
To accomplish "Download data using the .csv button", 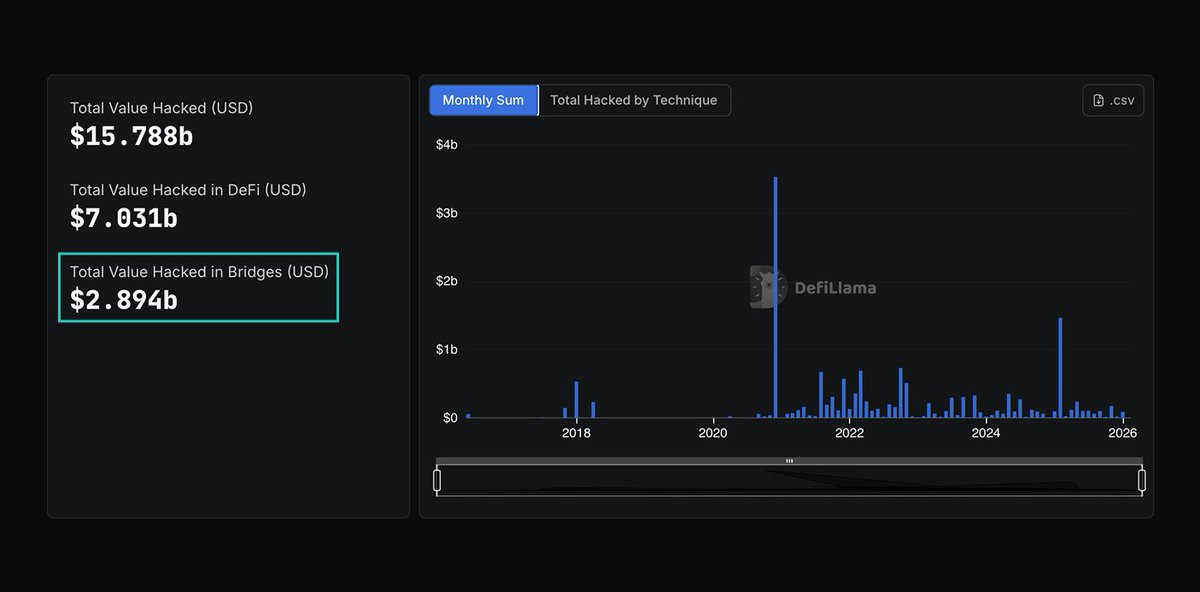I will tap(1113, 100).
